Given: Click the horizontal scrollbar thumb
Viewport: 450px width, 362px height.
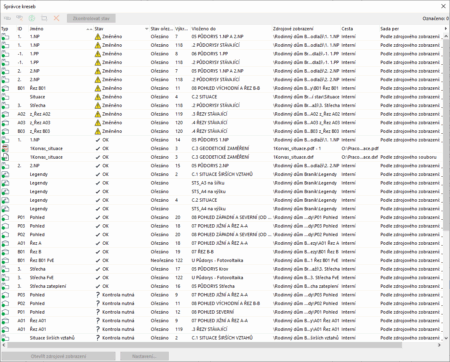Looking at the screenshot, I should (205, 345).
